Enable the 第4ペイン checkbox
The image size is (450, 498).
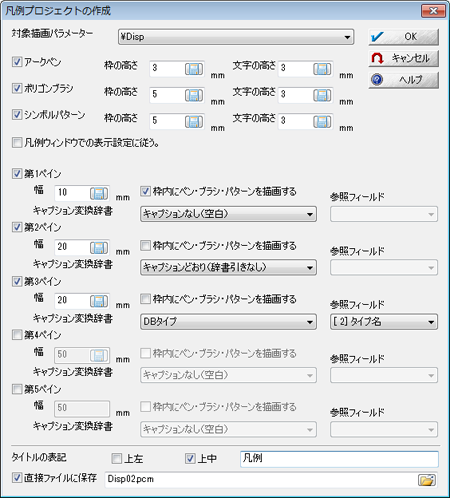pyautogui.click(x=17, y=334)
